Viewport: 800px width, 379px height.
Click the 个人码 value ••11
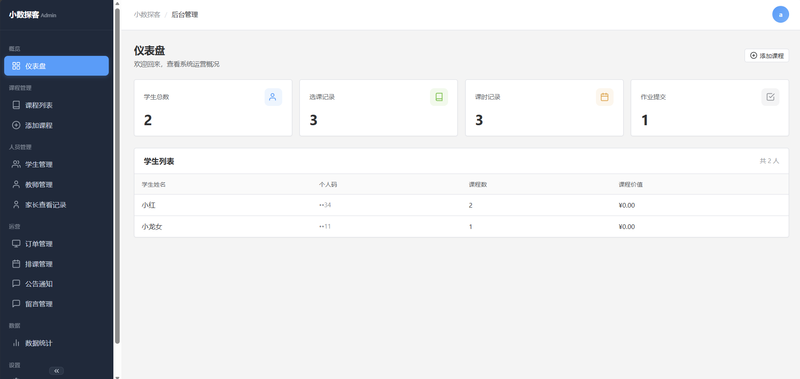coord(325,226)
